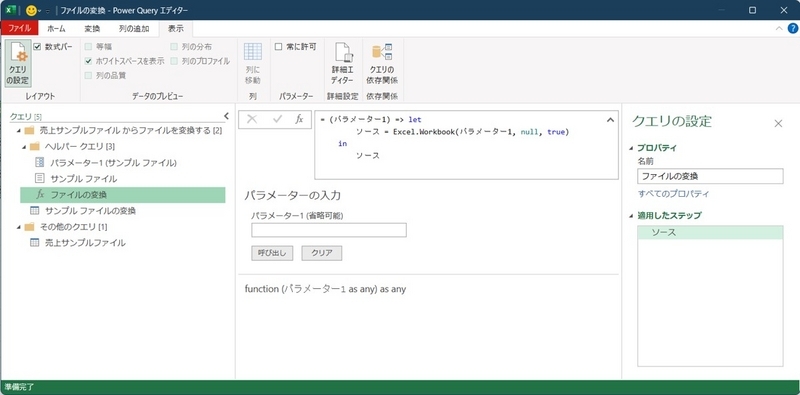Switch to the 列の追加 tab
This screenshot has width=800, height=395.
pyautogui.click(x=134, y=29)
